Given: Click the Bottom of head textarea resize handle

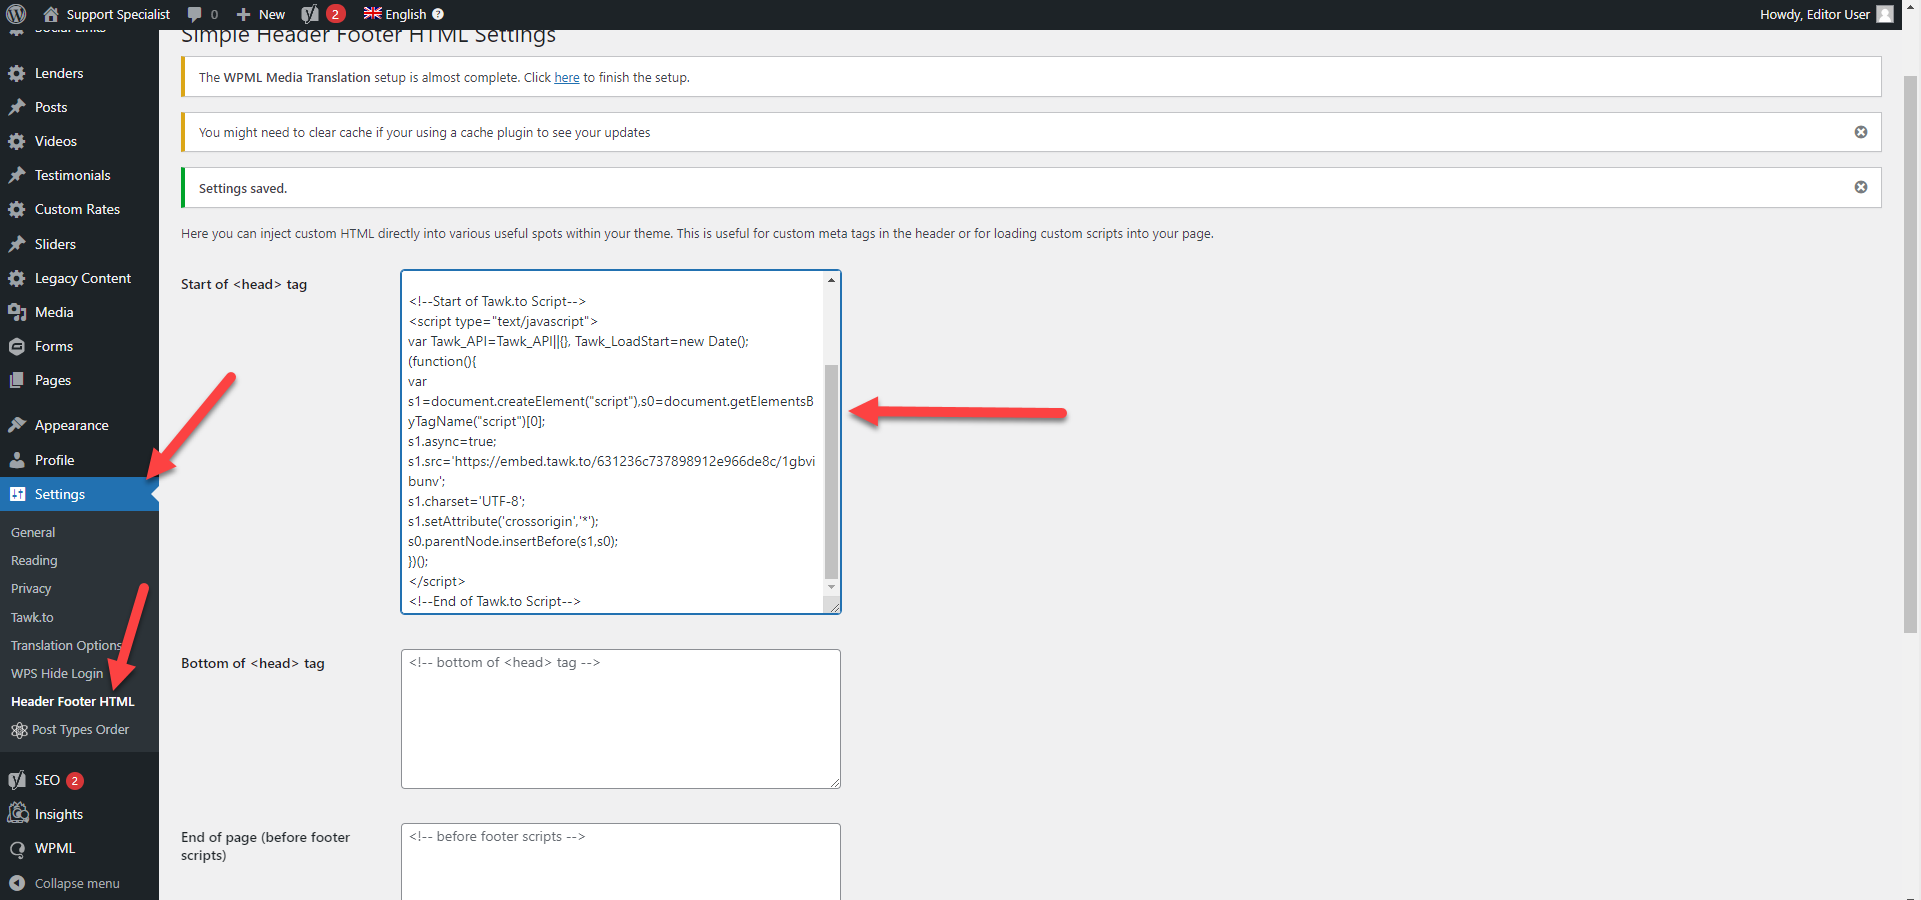Looking at the screenshot, I should 834,782.
